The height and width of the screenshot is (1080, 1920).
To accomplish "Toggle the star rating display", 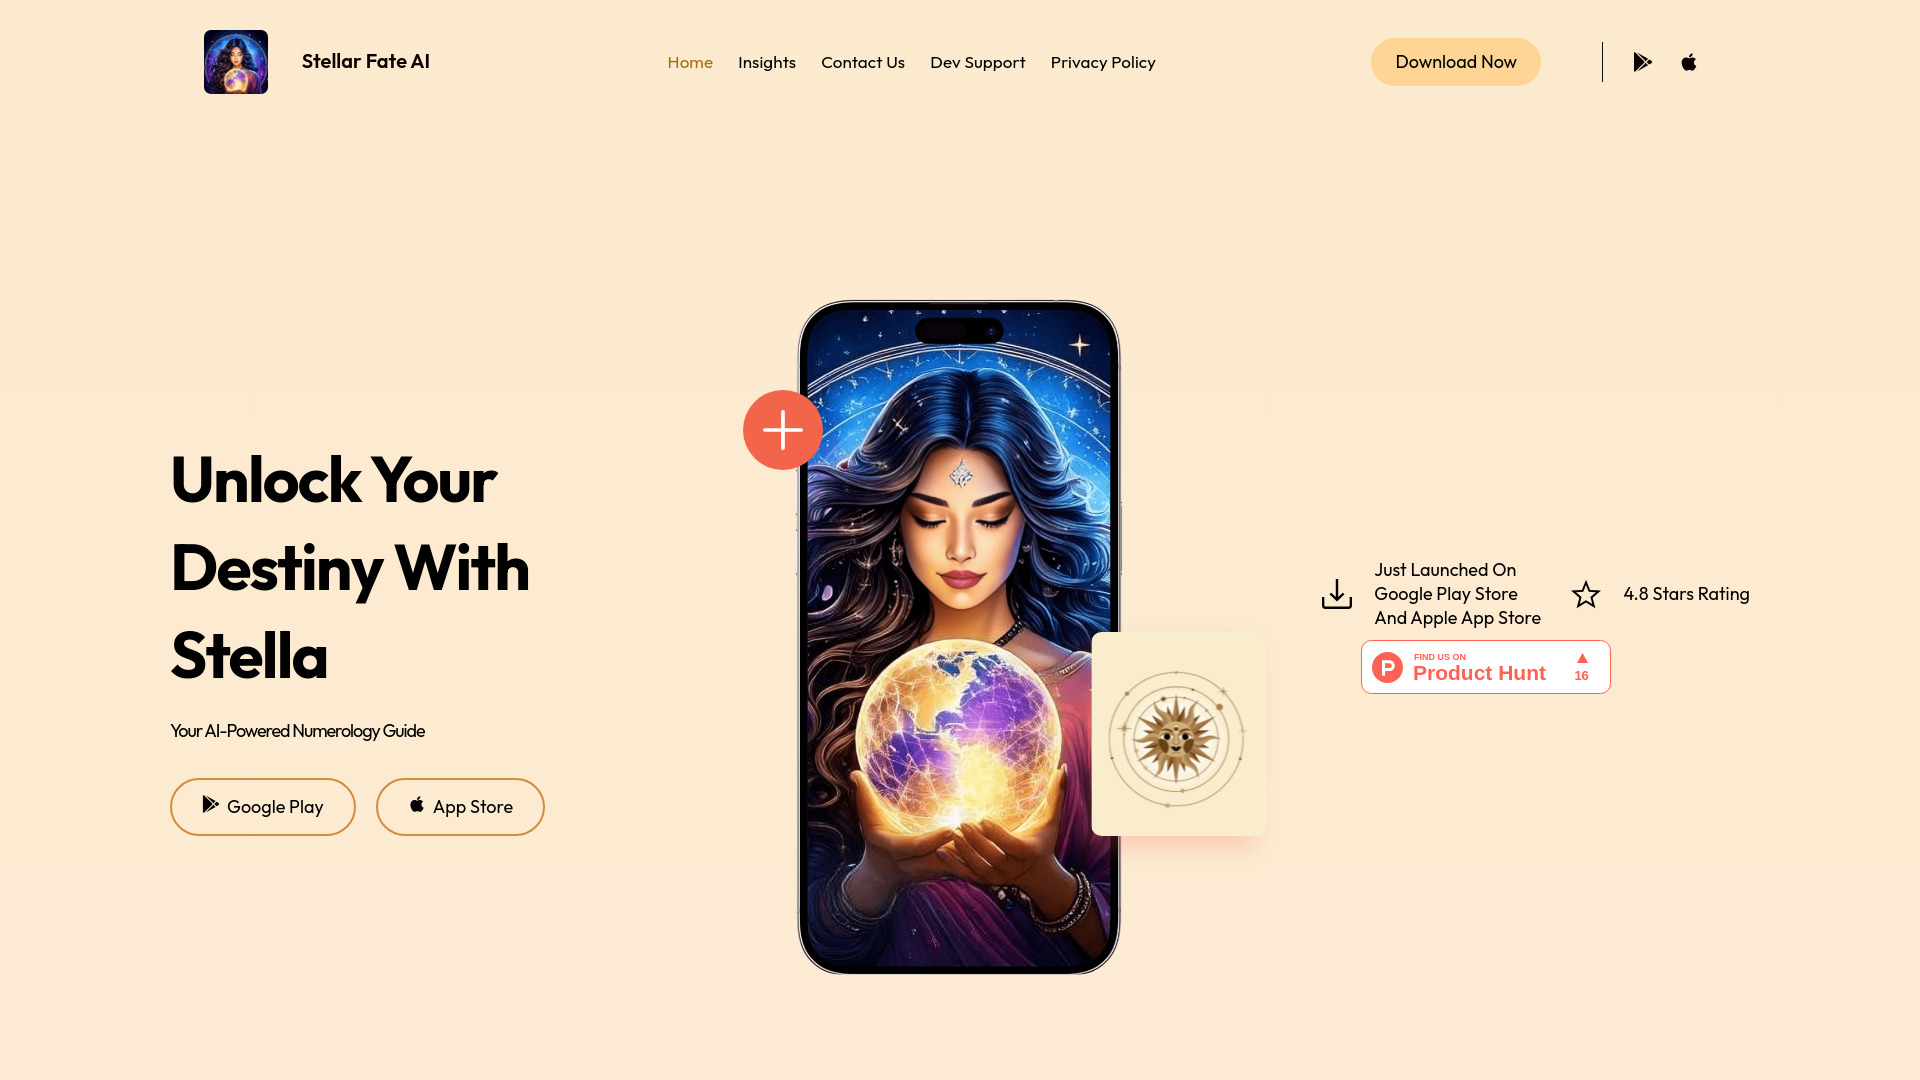I will pos(1586,593).
